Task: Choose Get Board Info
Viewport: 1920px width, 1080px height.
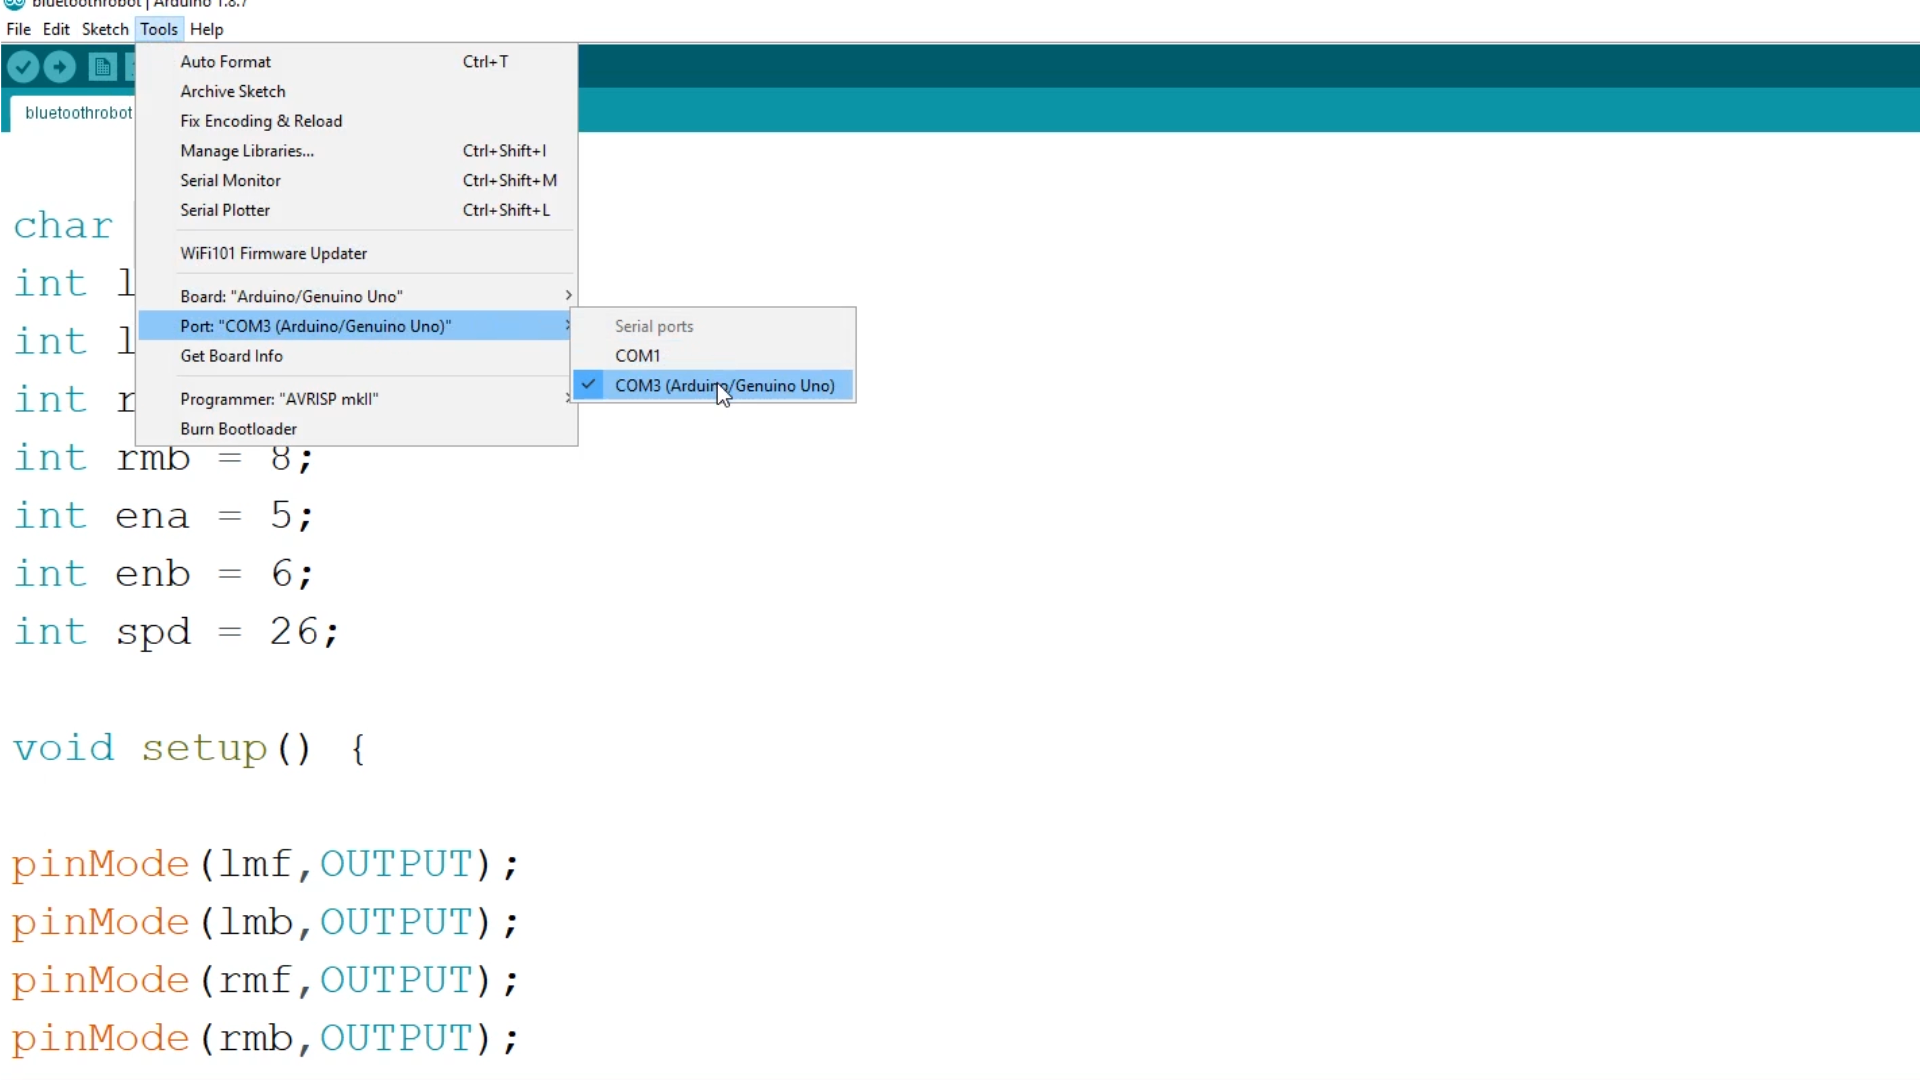Action: pyautogui.click(x=231, y=356)
